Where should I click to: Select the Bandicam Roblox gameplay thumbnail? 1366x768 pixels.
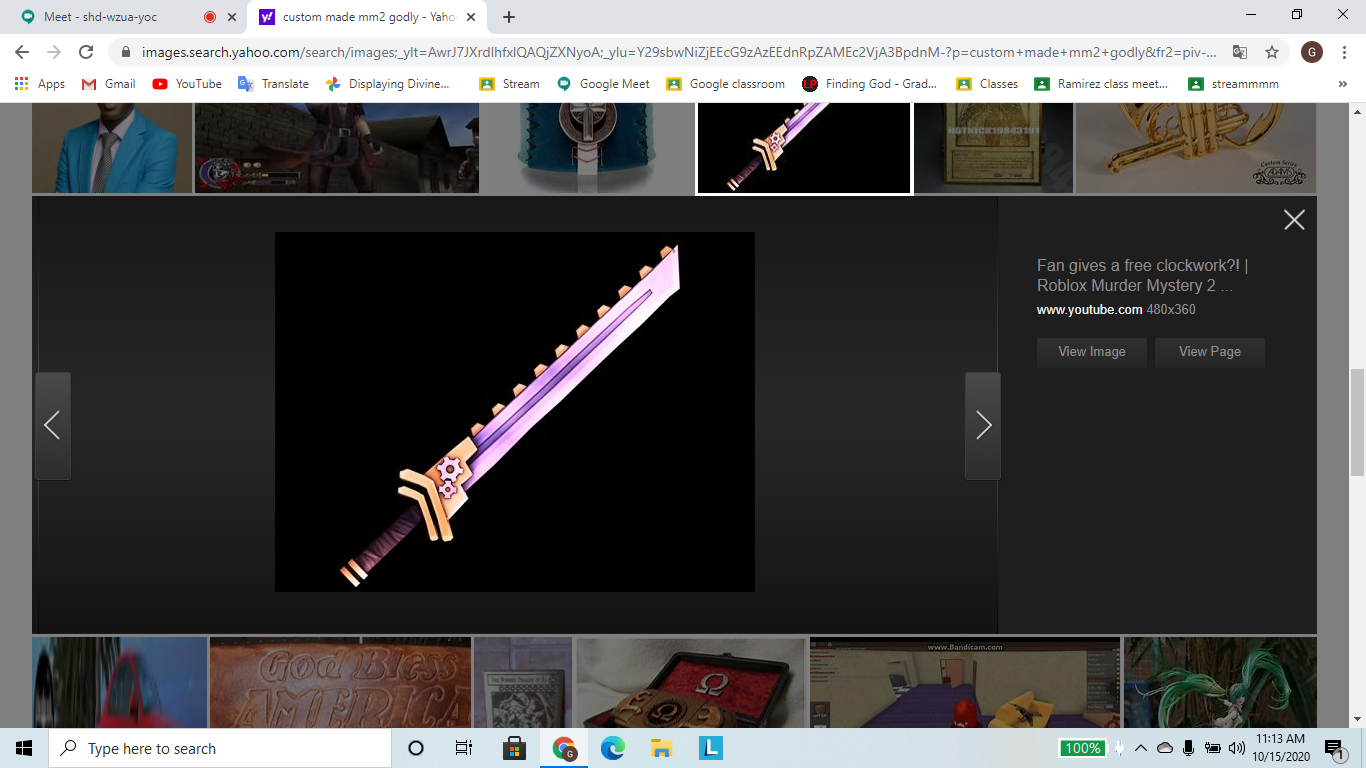point(965,682)
